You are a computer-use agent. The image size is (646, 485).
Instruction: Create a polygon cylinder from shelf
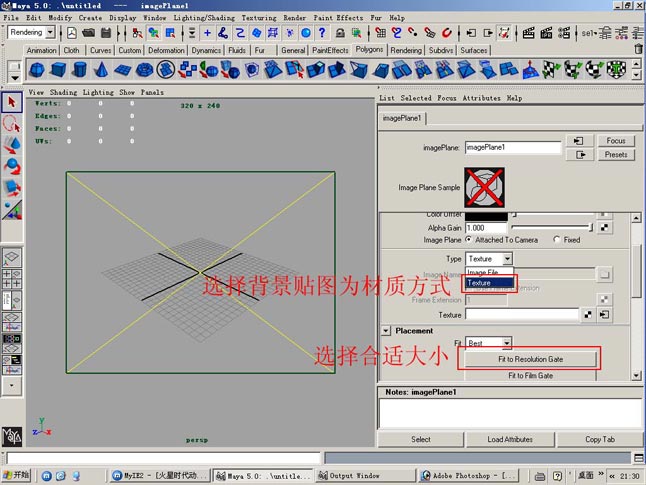(80, 69)
